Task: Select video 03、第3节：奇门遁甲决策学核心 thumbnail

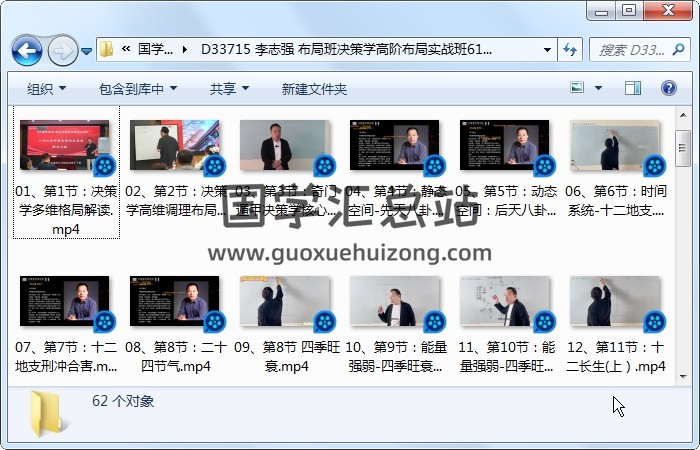Action: [x=284, y=145]
